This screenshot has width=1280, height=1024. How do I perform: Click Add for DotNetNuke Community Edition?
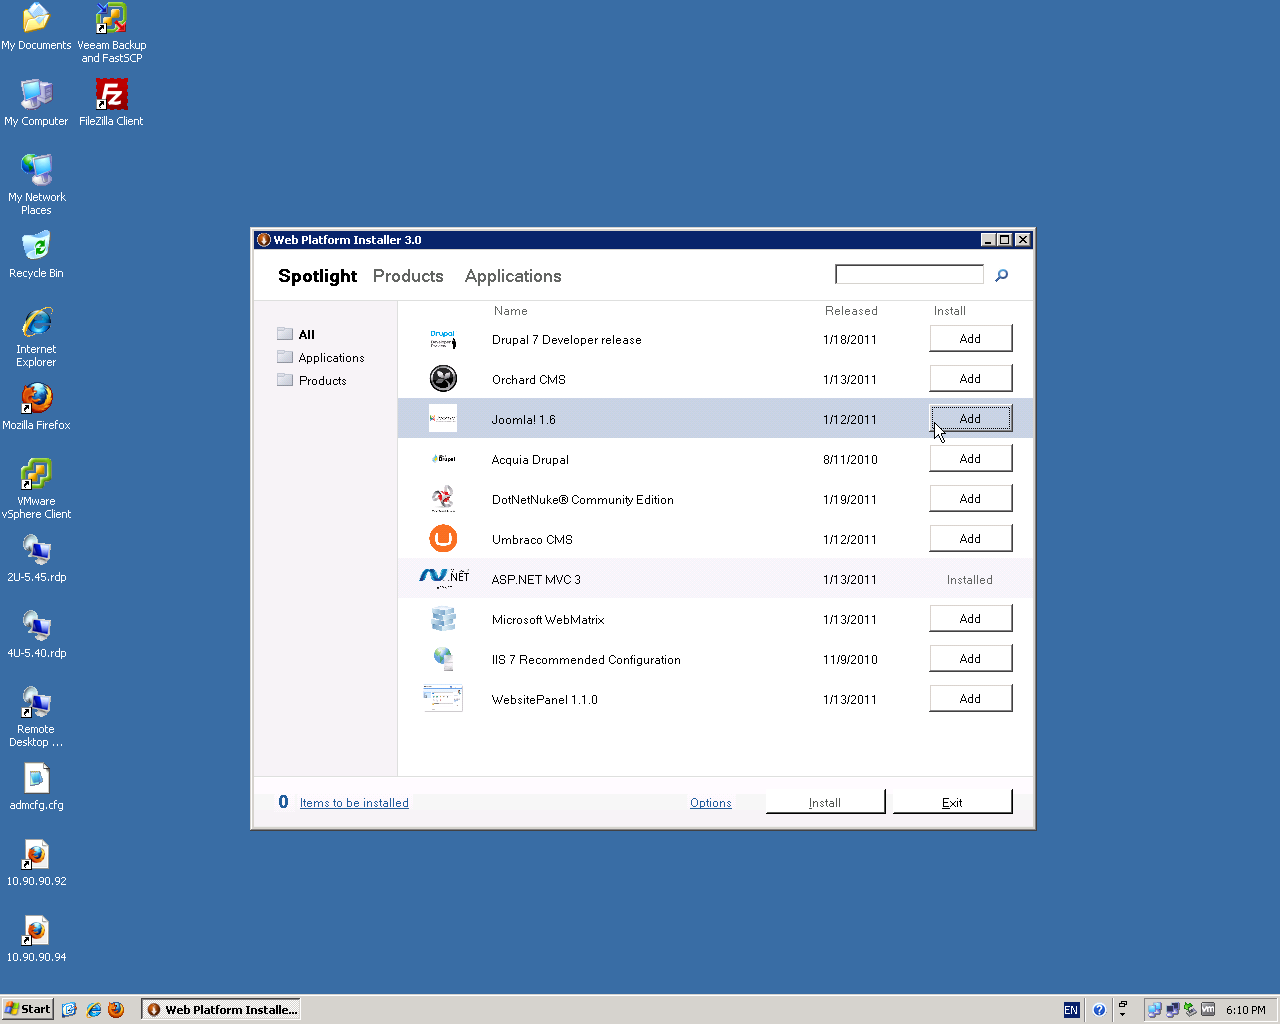pos(970,499)
